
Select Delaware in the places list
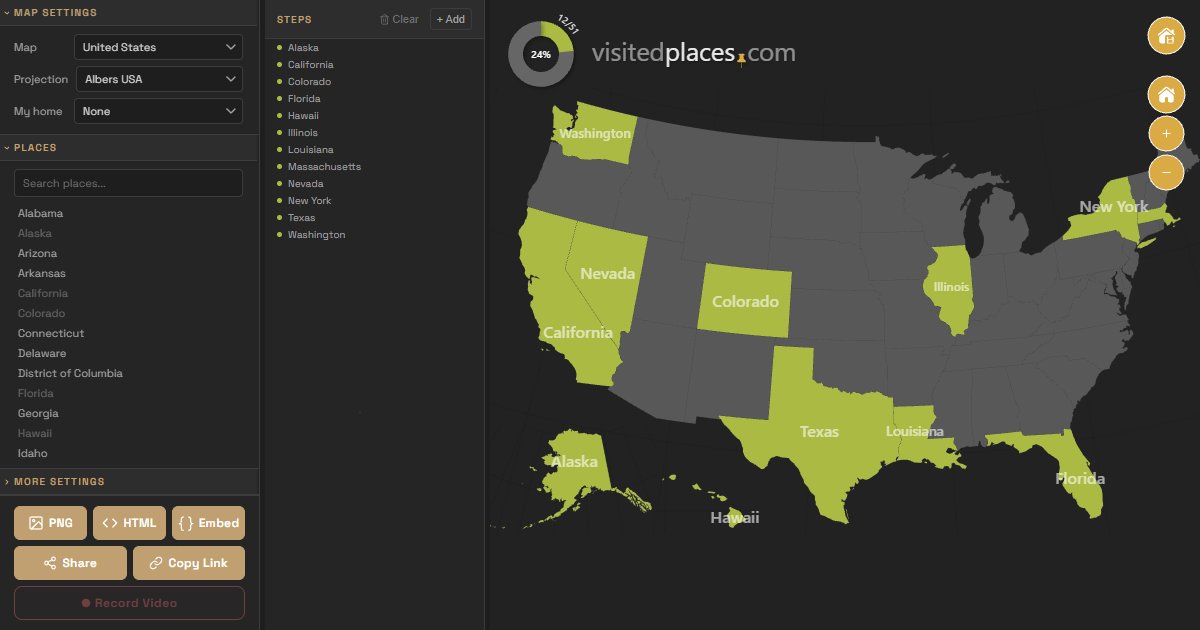point(42,353)
